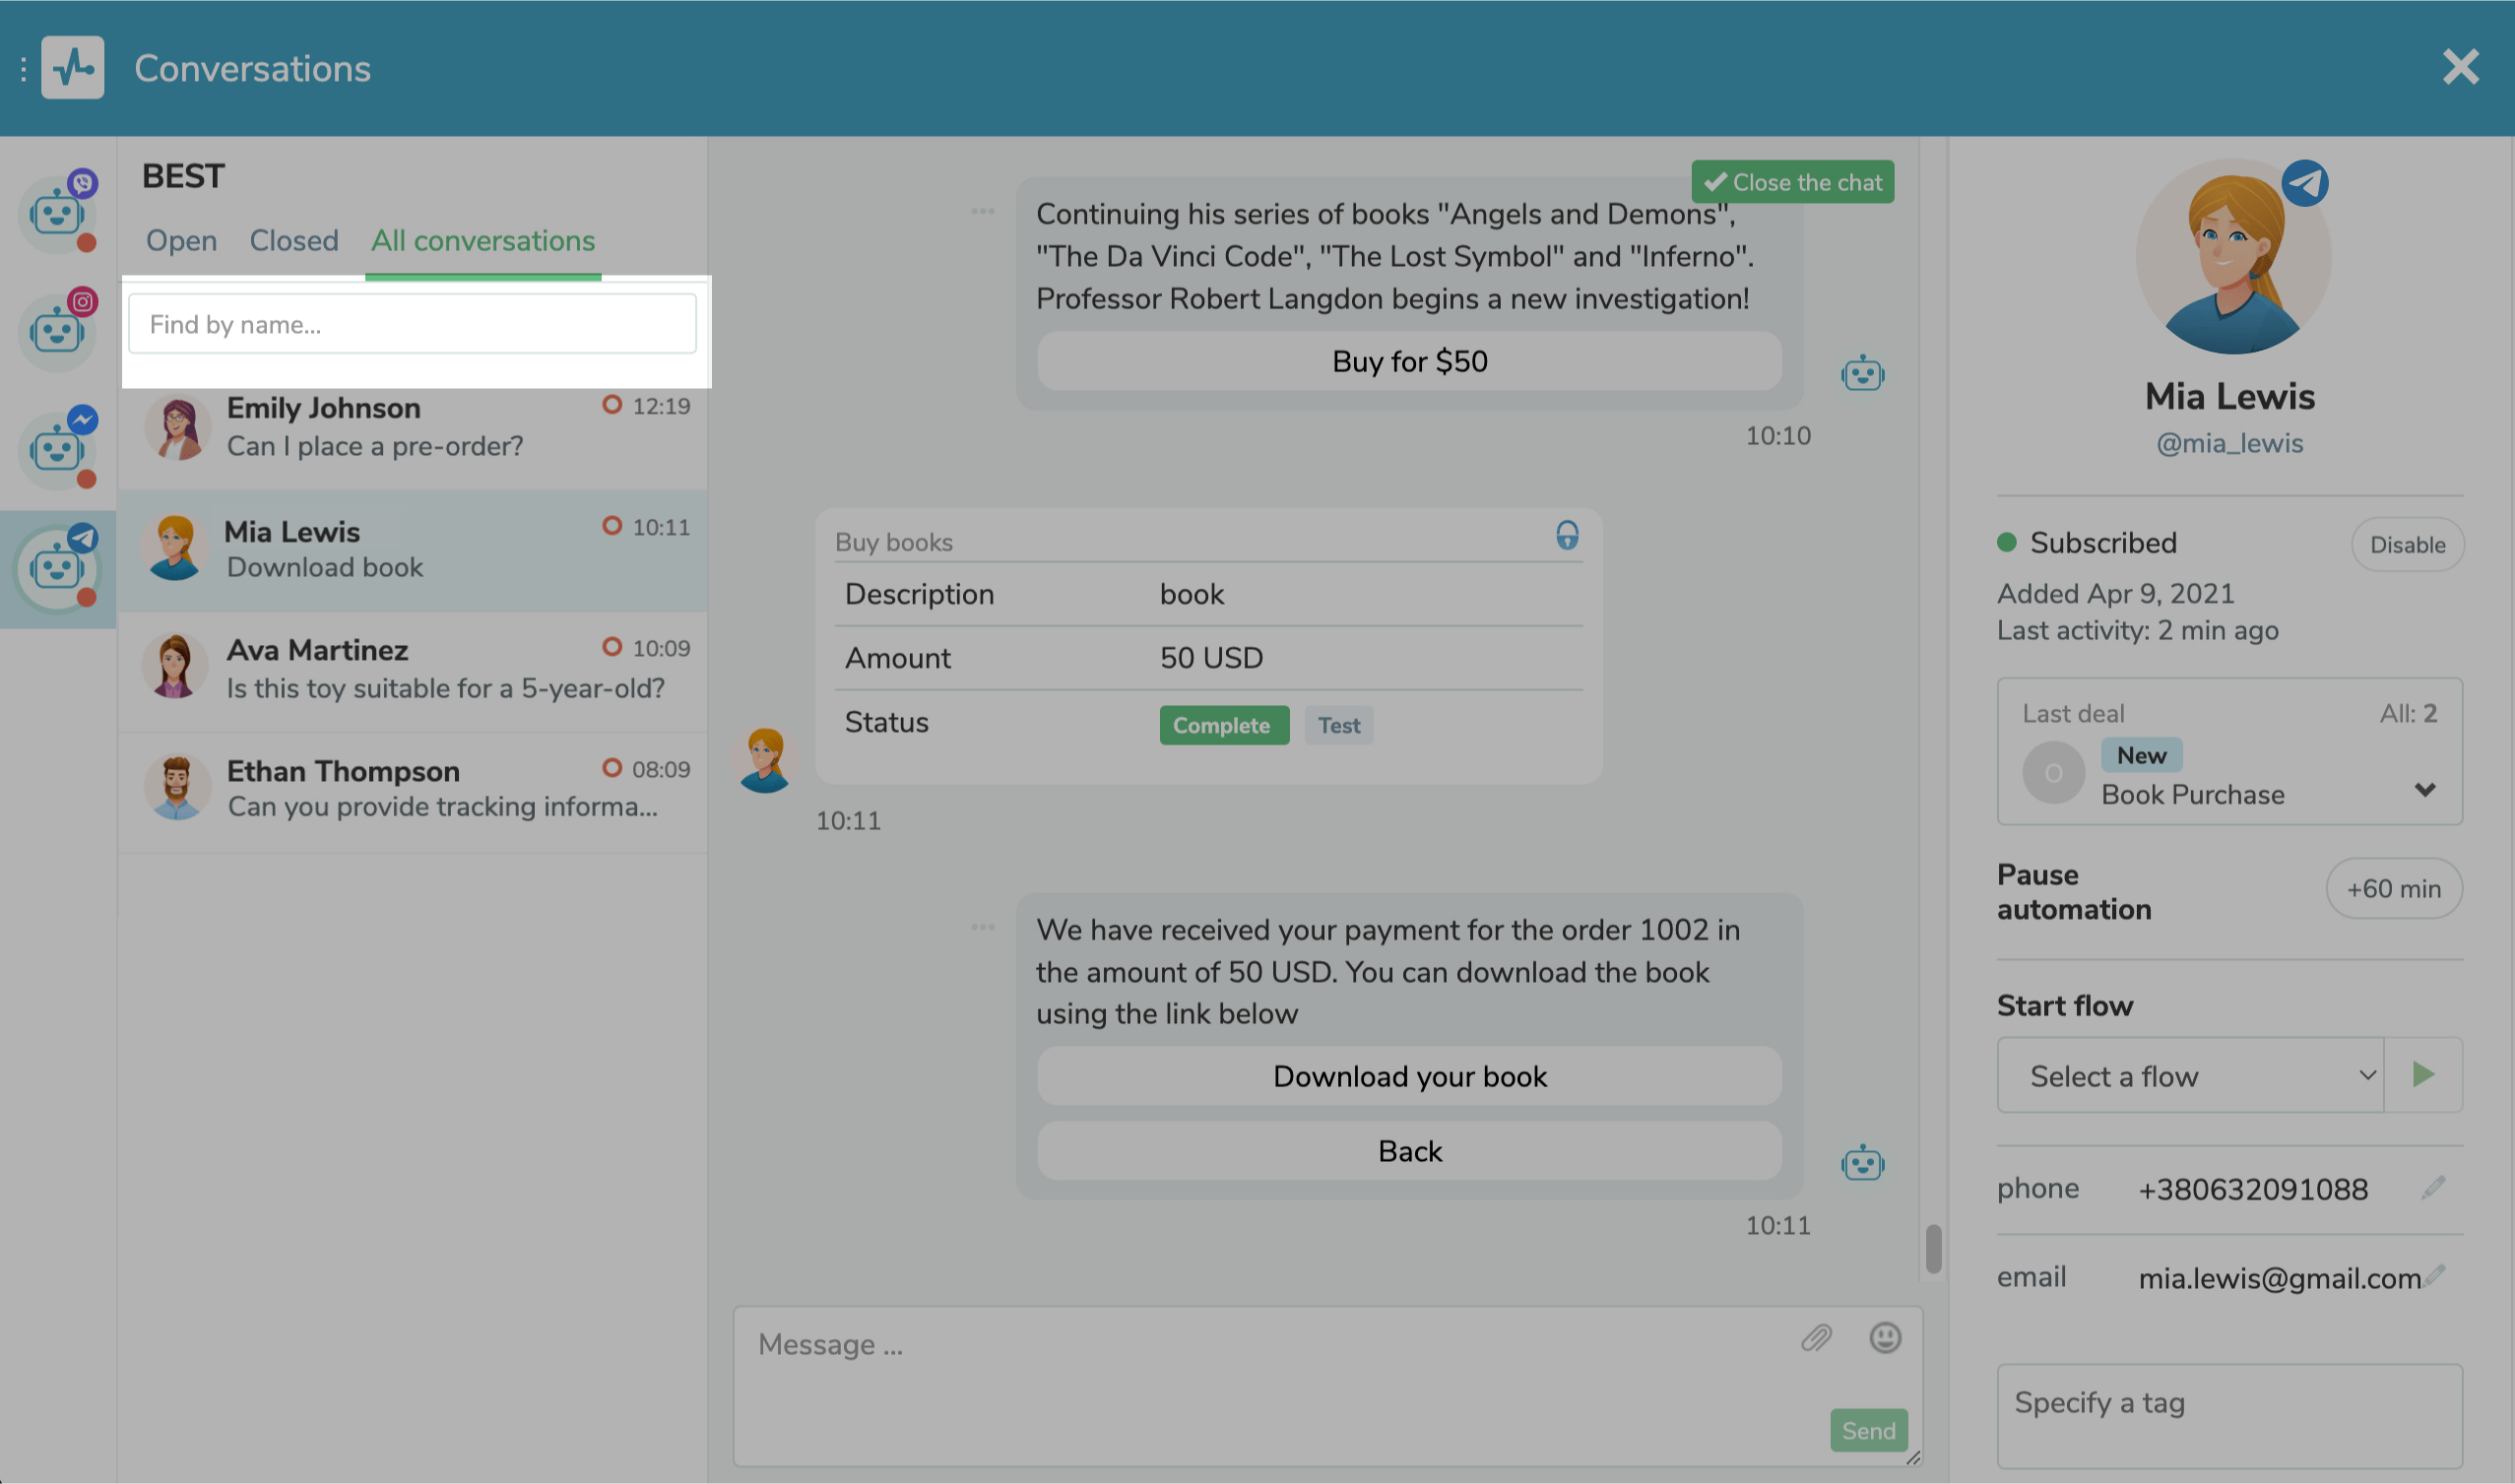Screen dimensions: 2515x1484
Task: Open the Viber bot in sidebar
Action: click(57, 212)
